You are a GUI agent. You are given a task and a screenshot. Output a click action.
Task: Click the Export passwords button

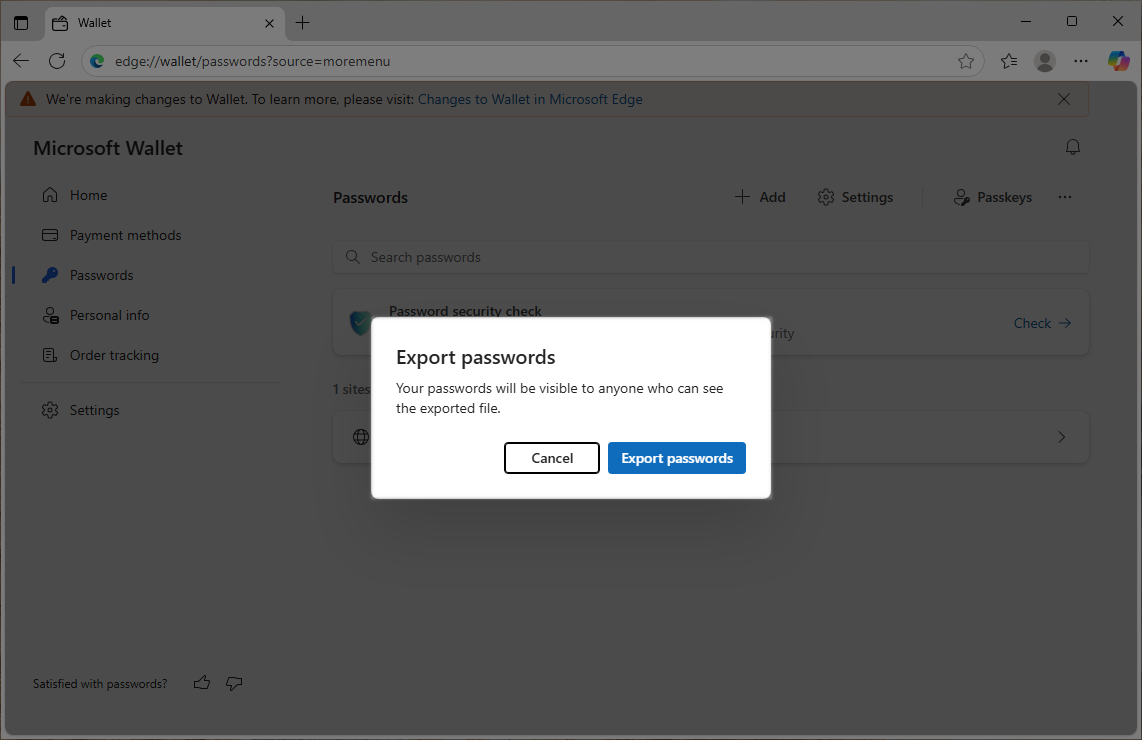pos(676,458)
